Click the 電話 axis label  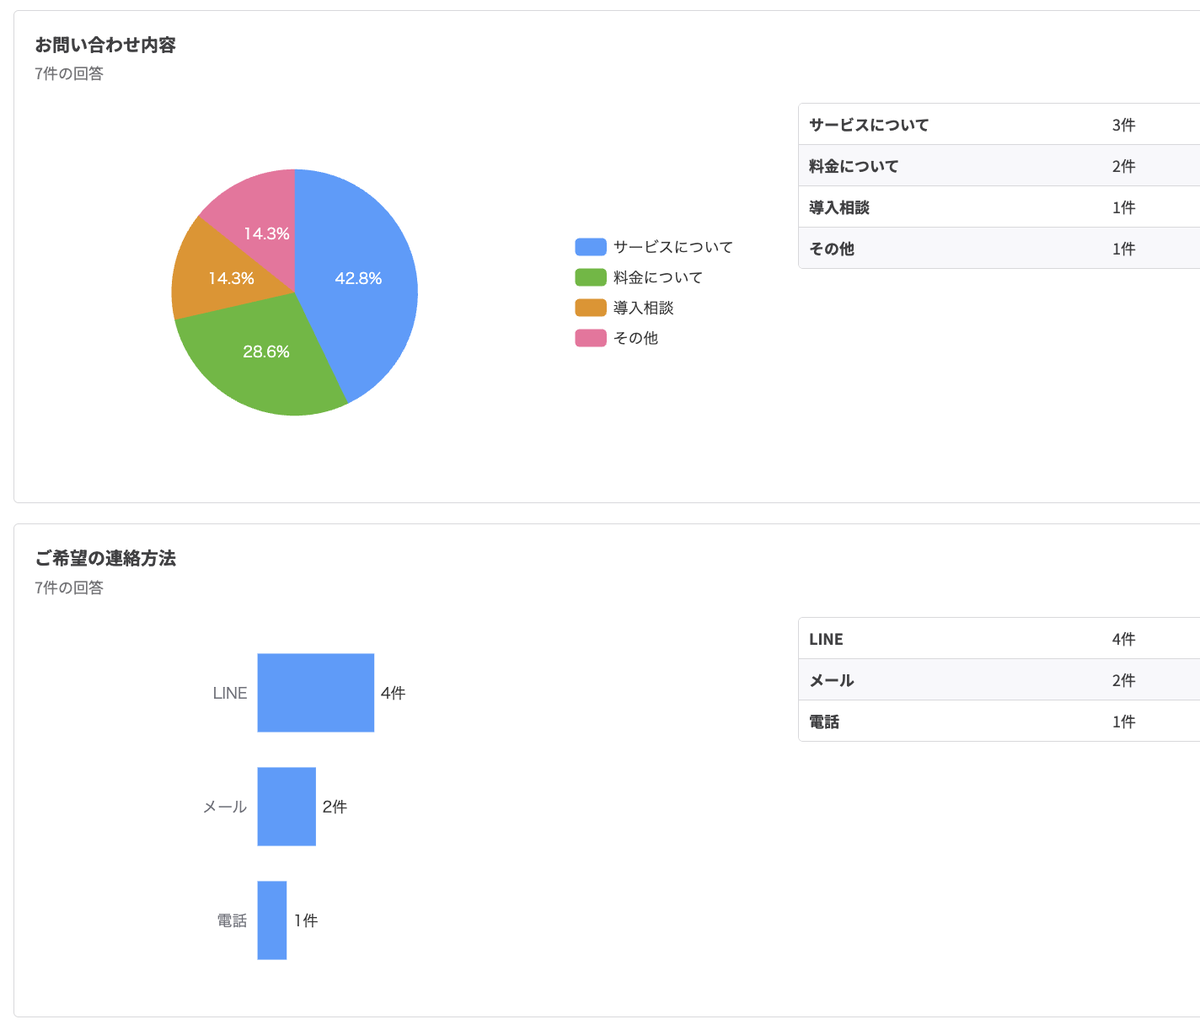(x=232, y=920)
